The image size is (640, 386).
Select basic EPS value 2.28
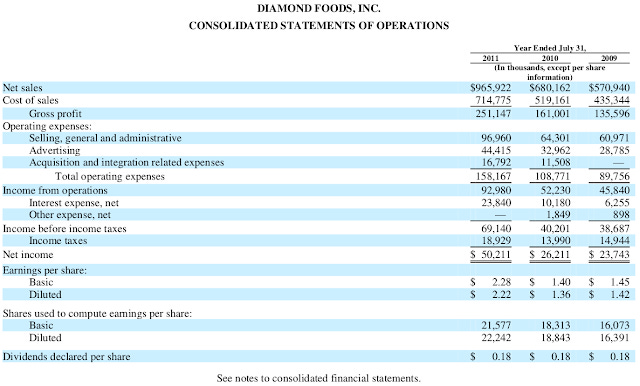click(x=502, y=282)
